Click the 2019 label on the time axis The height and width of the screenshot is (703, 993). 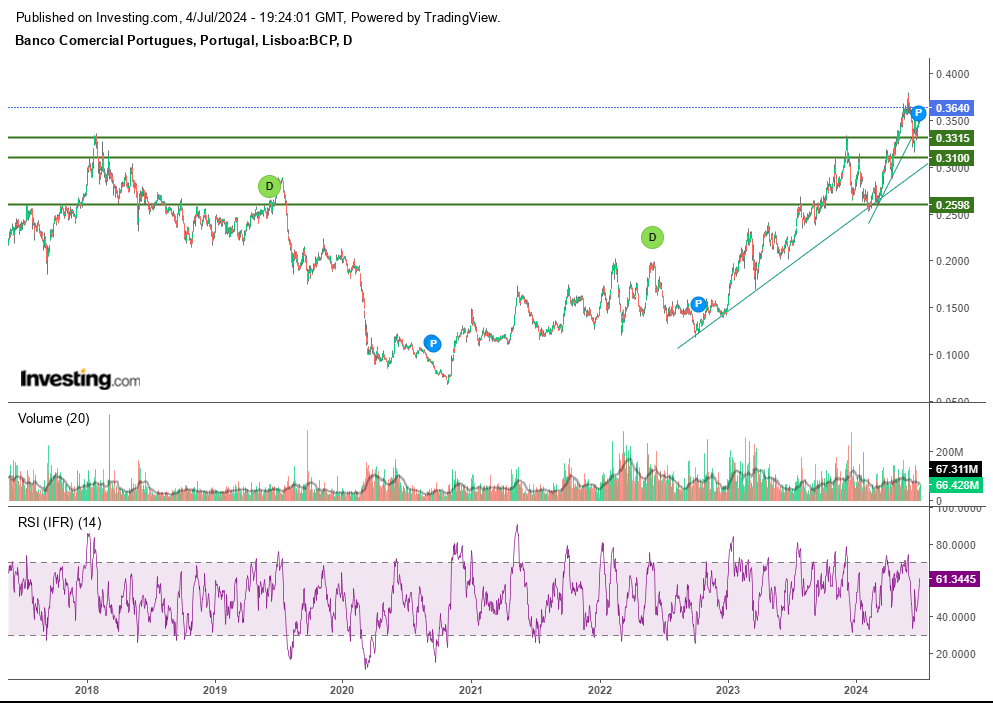click(215, 690)
